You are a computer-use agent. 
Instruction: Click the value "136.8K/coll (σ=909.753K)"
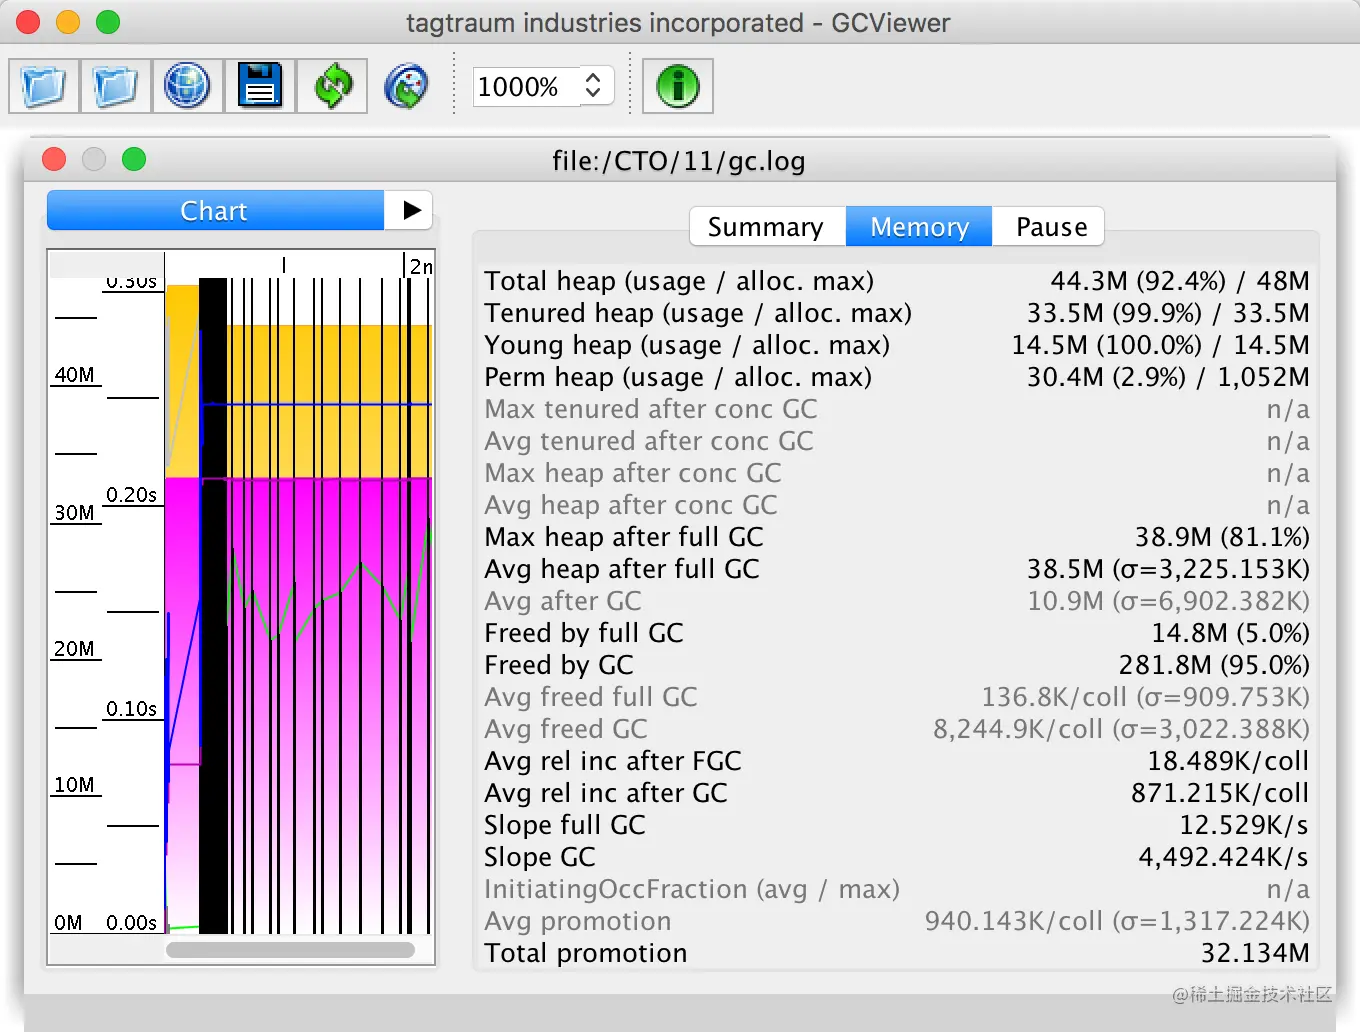(x=1145, y=697)
